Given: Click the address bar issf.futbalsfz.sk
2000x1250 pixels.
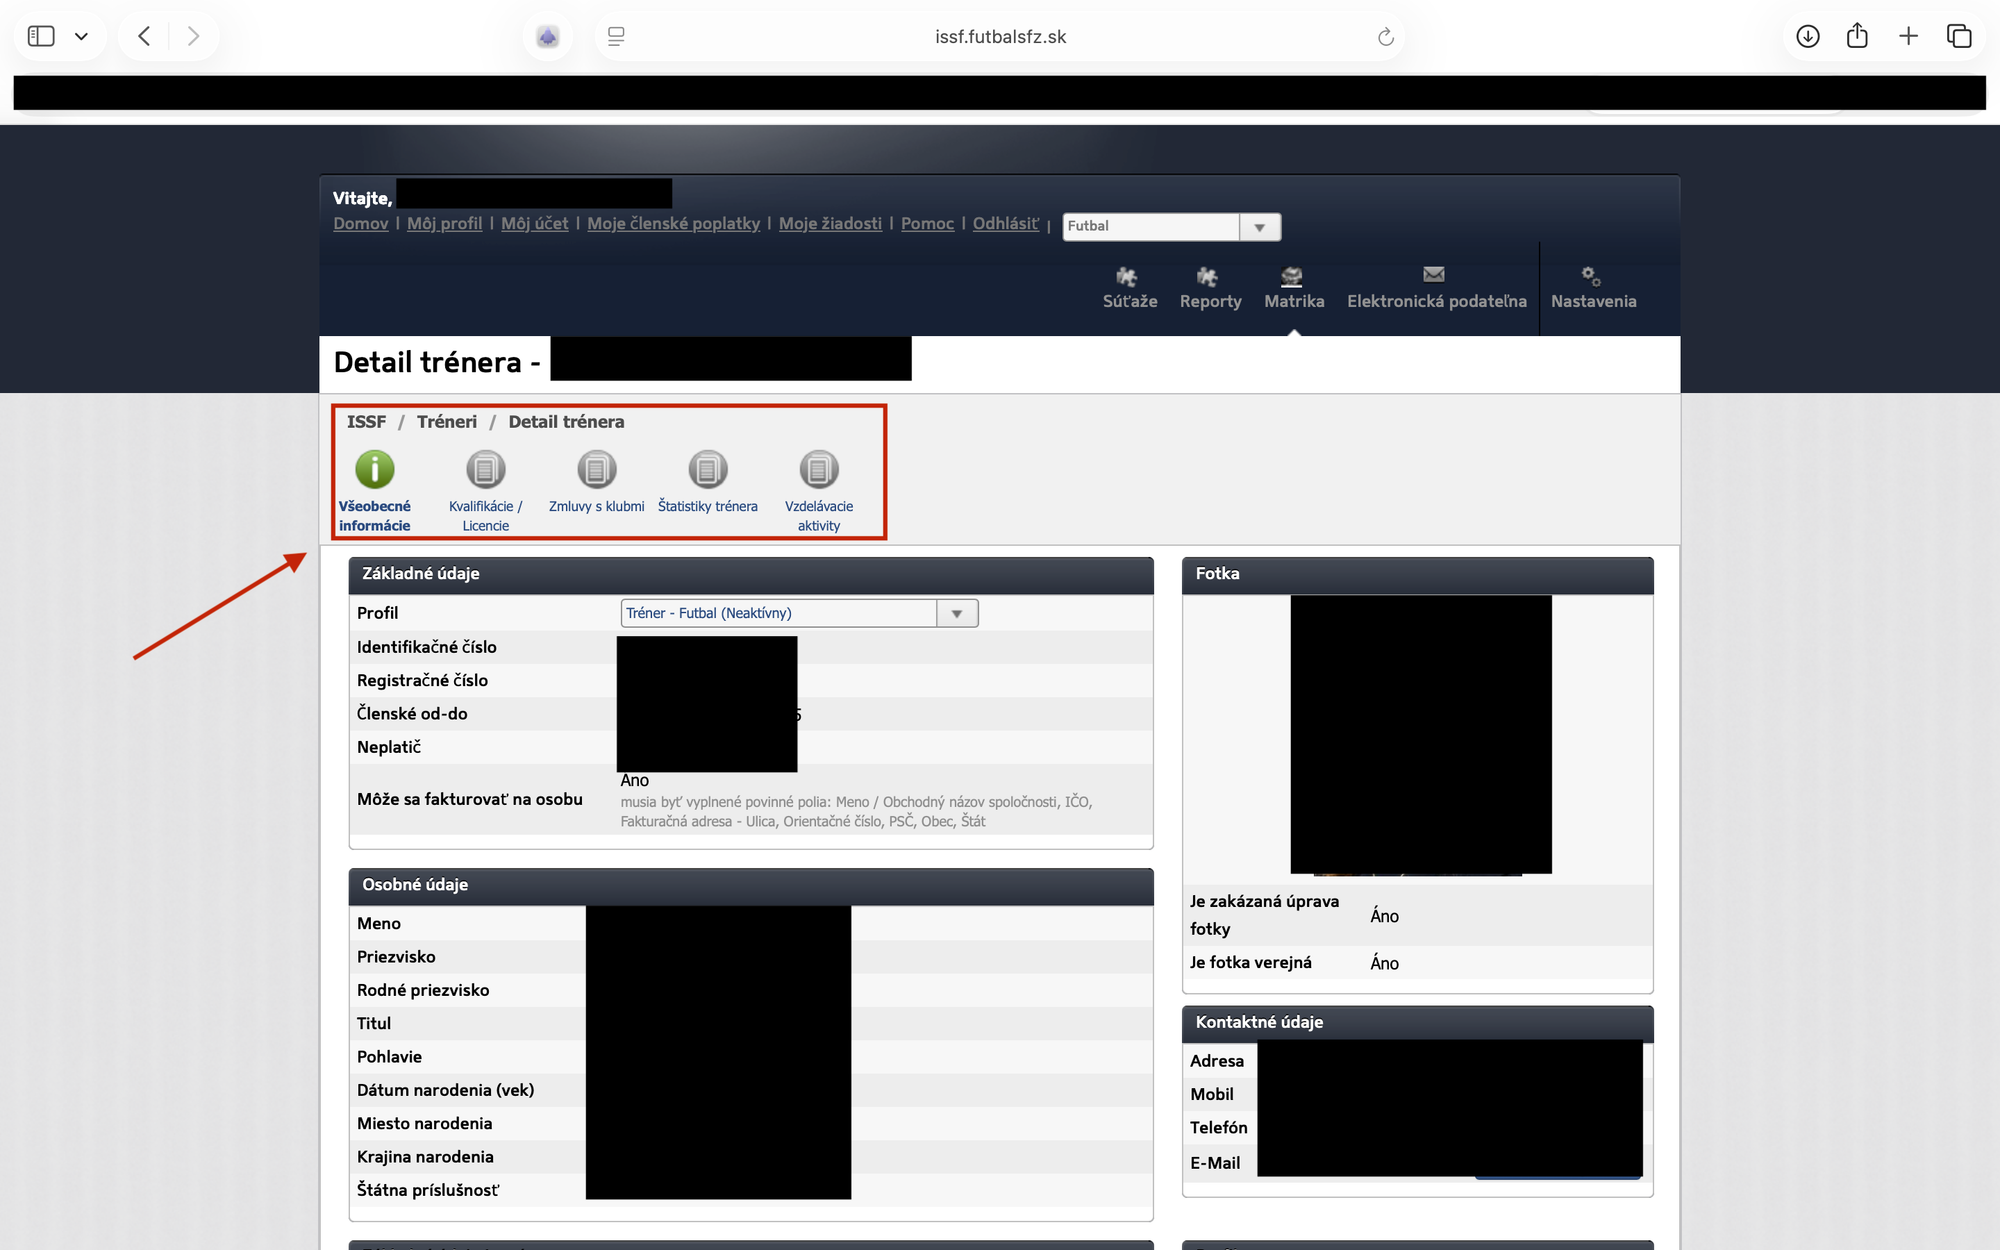Looking at the screenshot, I should point(1000,37).
